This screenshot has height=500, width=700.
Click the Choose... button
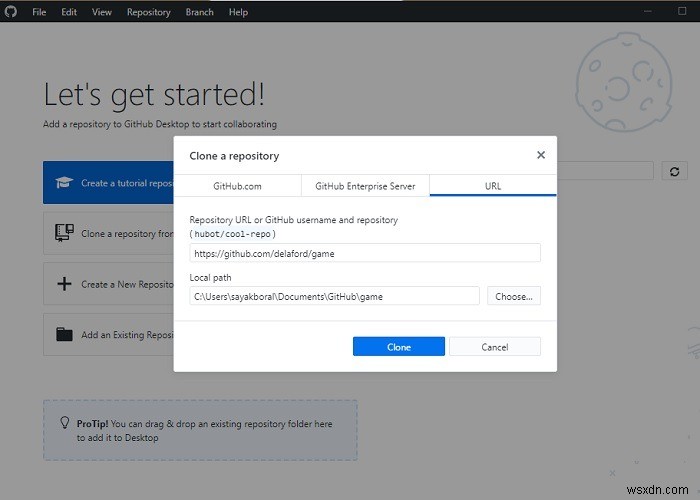tap(514, 296)
